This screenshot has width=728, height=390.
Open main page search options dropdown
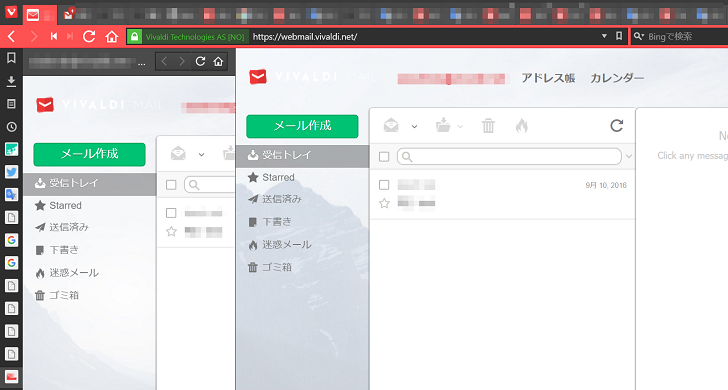point(629,156)
